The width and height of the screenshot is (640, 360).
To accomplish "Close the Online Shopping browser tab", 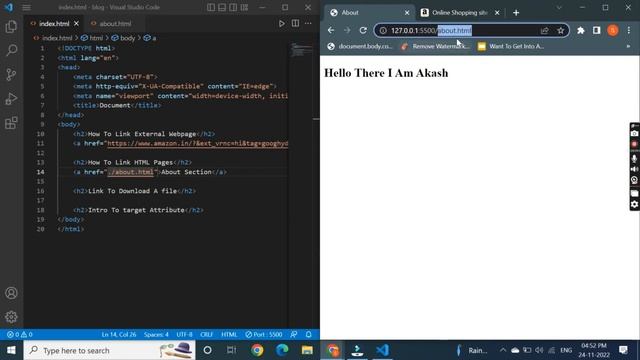I will [497, 13].
